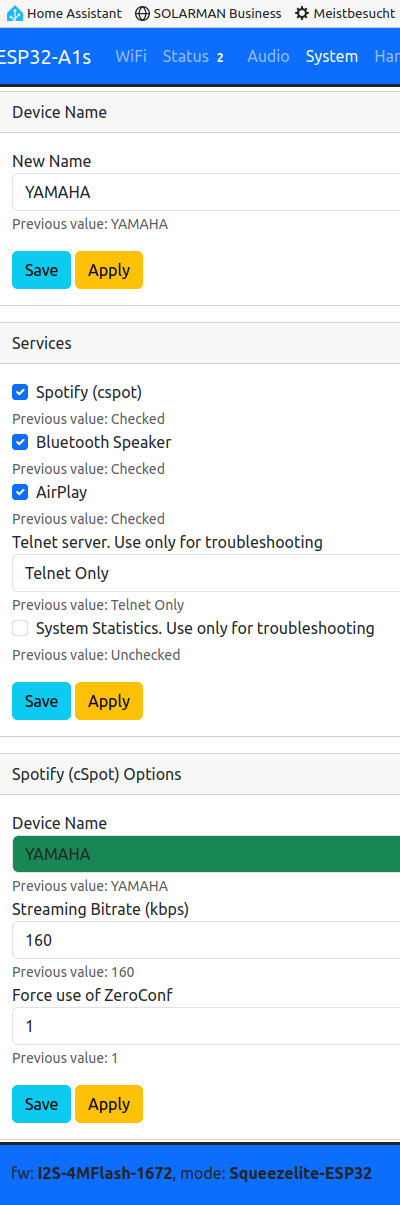Click the Status badge showing 2
Viewport: 400px width, 1205px height.
(220, 57)
